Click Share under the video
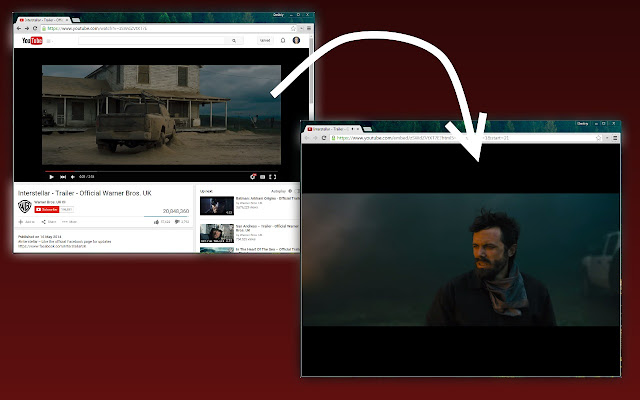Screen dimensions: 640x400 click(x=49, y=222)
